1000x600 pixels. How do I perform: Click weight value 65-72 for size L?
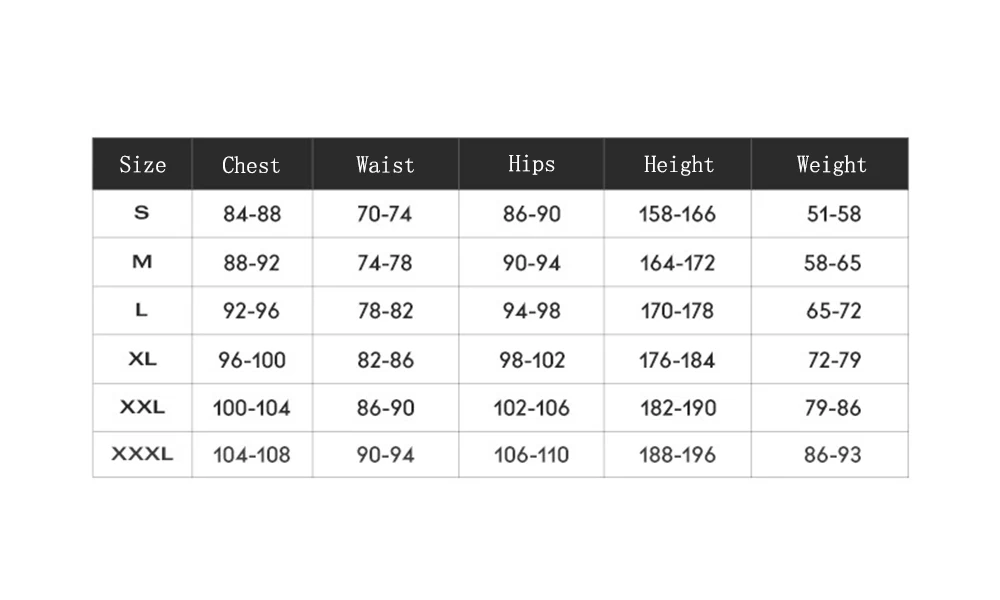833,311
